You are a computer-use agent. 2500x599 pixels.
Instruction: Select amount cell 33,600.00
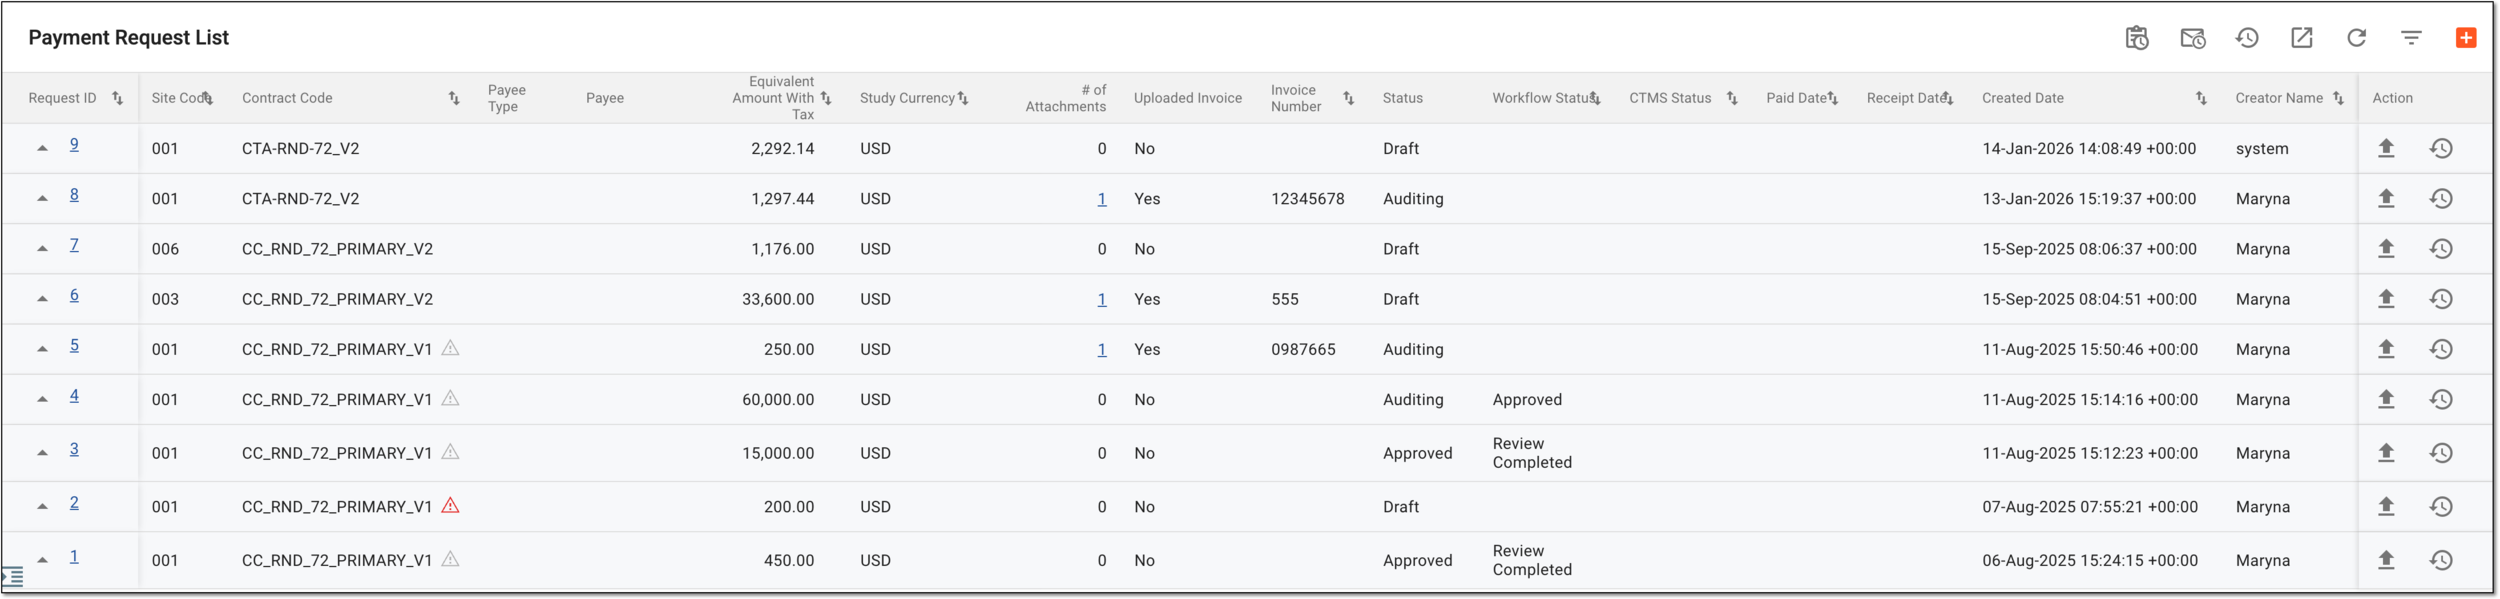coord(778,299)
